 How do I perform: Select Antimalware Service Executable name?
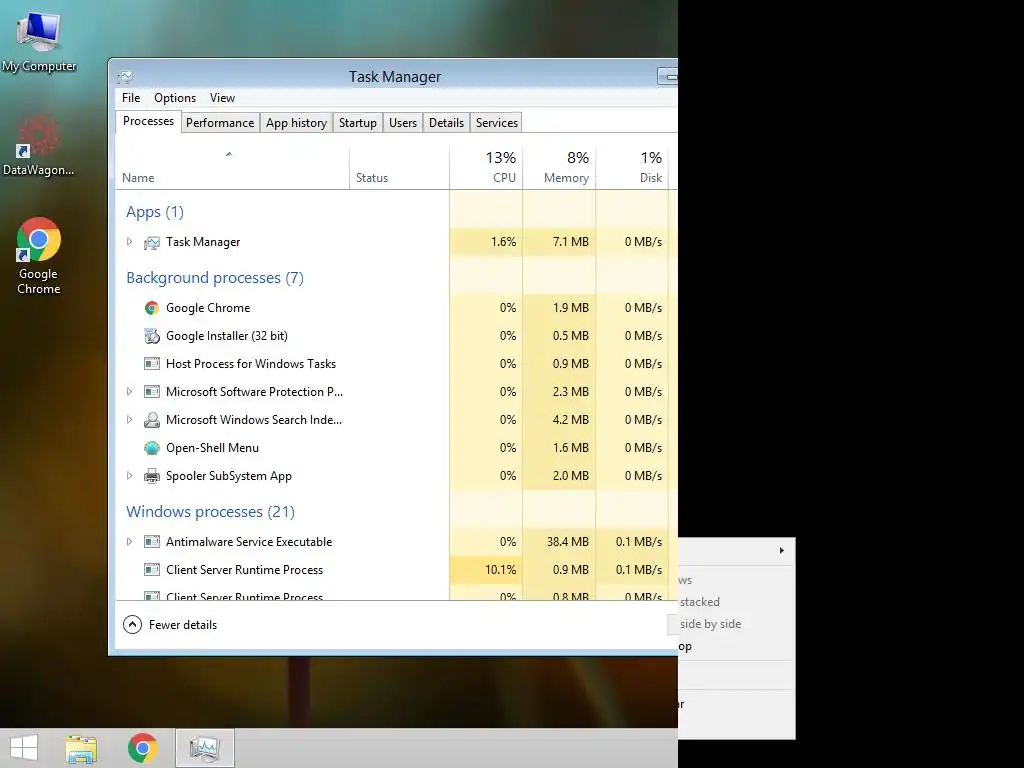click(x=249, y=542)
